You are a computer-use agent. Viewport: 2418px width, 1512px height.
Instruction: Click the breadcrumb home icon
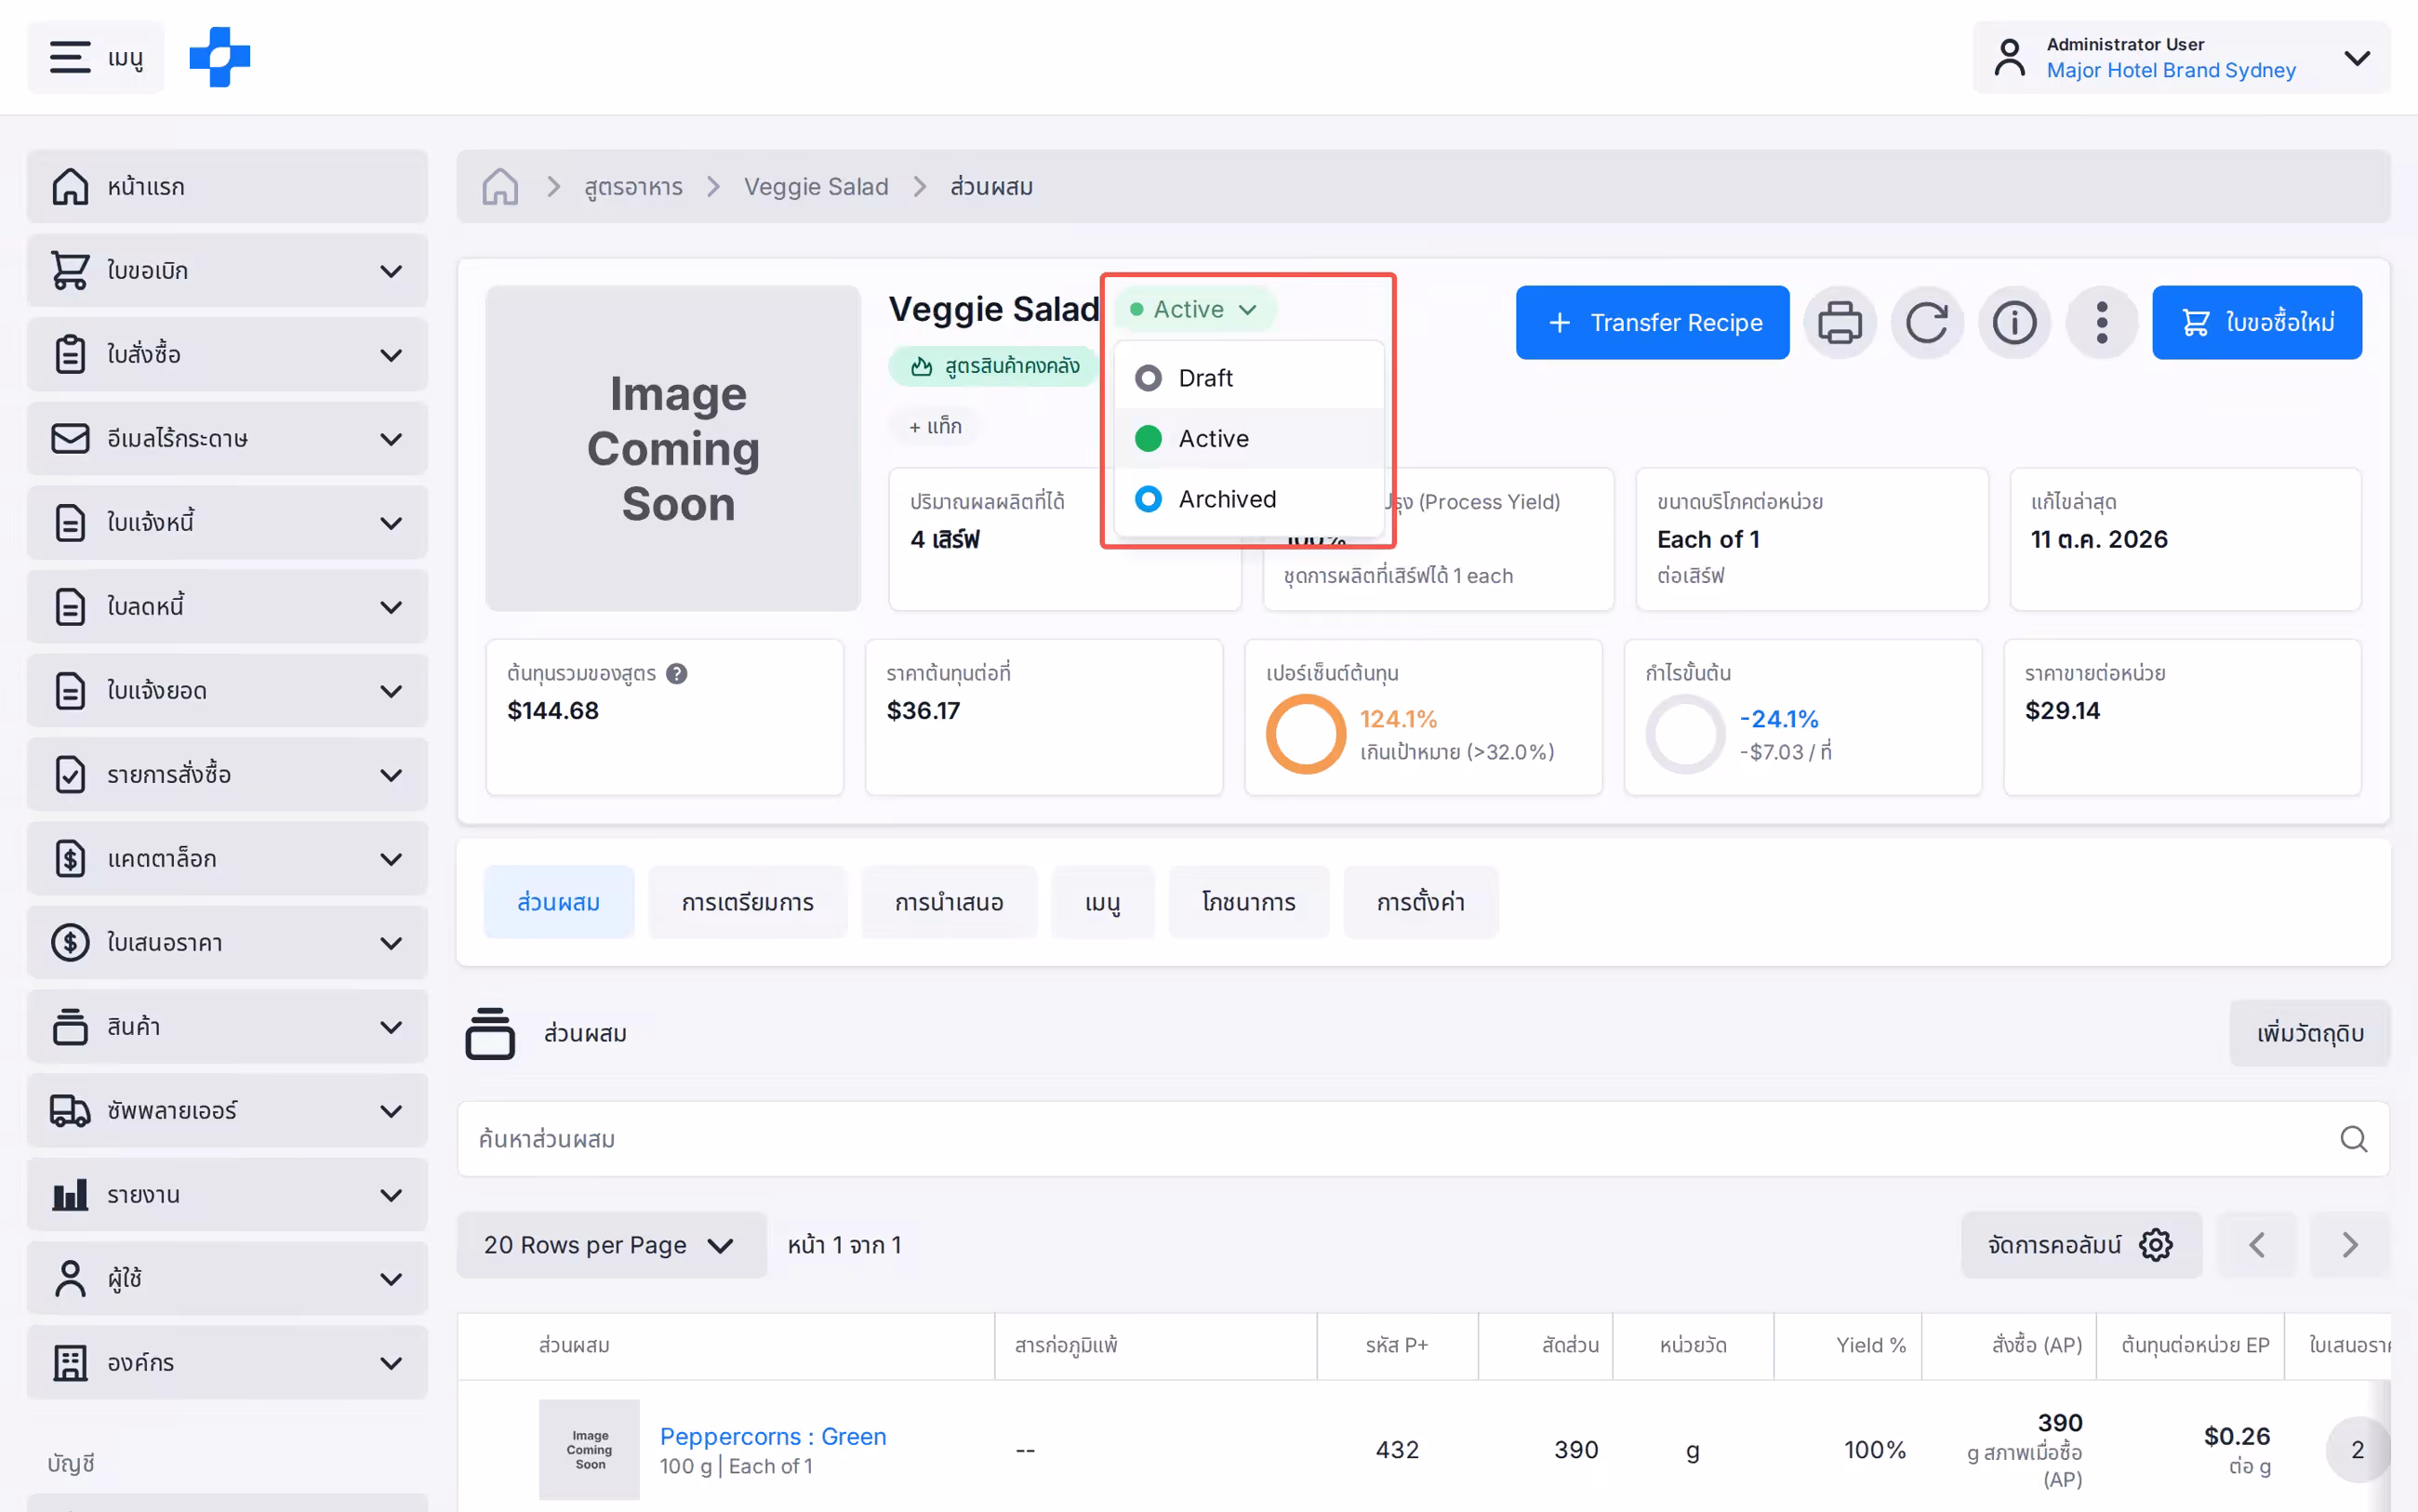pyautogui.click(x=500, y=187)
